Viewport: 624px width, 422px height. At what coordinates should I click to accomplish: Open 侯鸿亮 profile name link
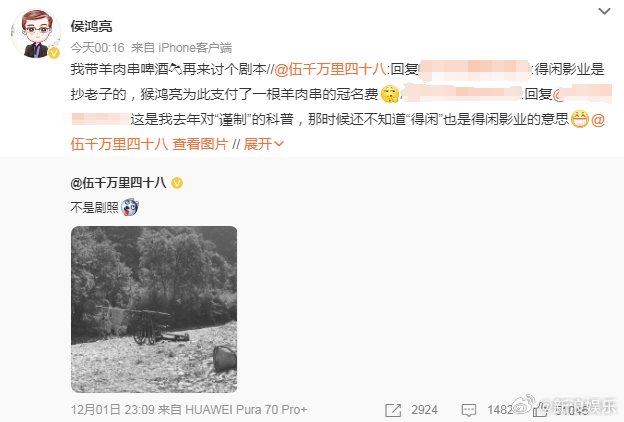click(x=92, y=26)
